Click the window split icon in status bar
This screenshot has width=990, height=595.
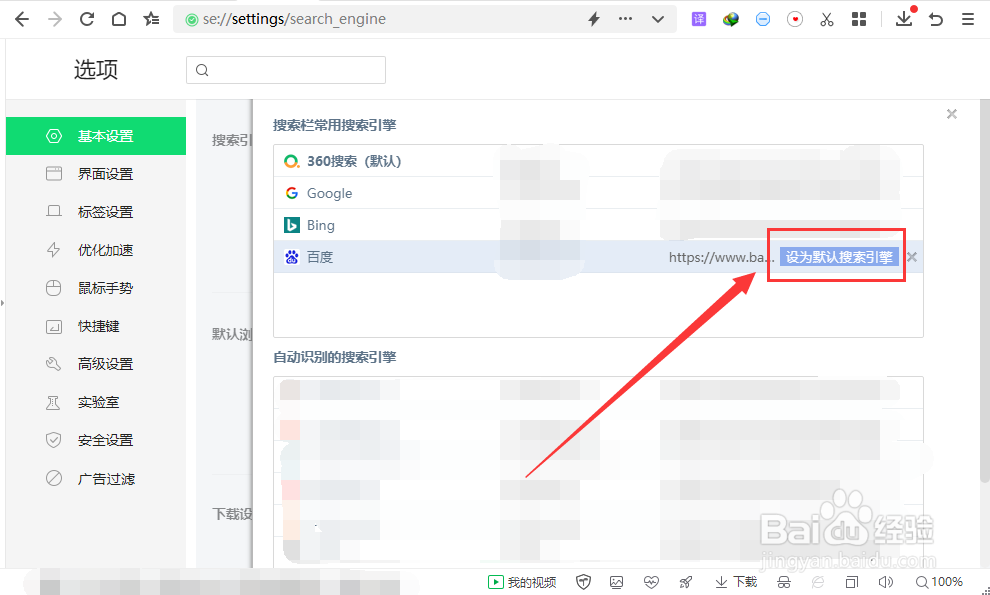pos(852,582)
